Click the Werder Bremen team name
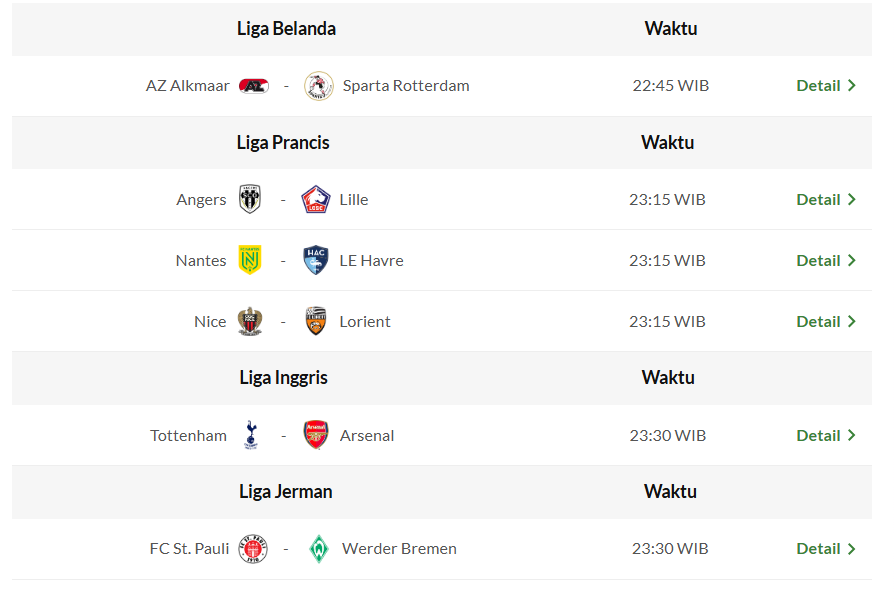This screenshot has width=894, height=602. [399, 549]
